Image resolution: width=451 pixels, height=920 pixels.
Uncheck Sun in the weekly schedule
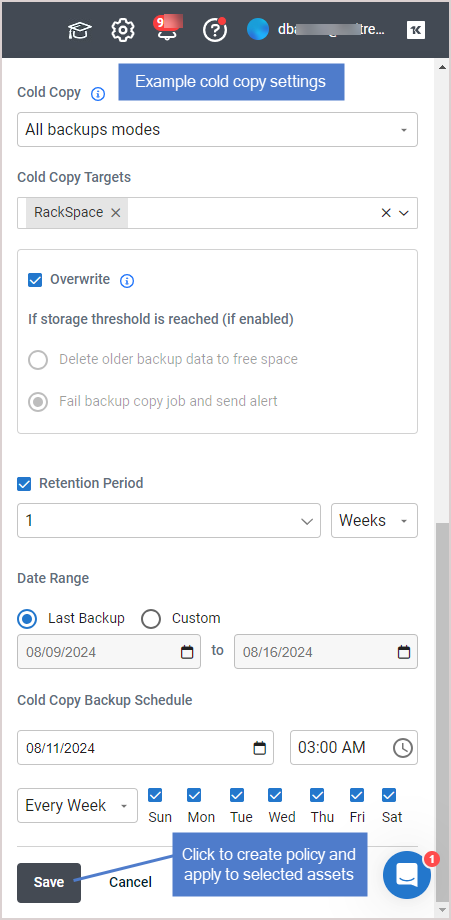[155, 795]
